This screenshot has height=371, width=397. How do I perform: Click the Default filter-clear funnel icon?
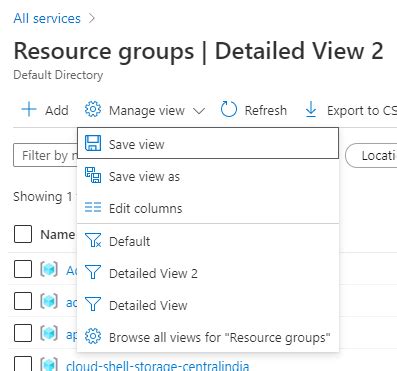93,240
